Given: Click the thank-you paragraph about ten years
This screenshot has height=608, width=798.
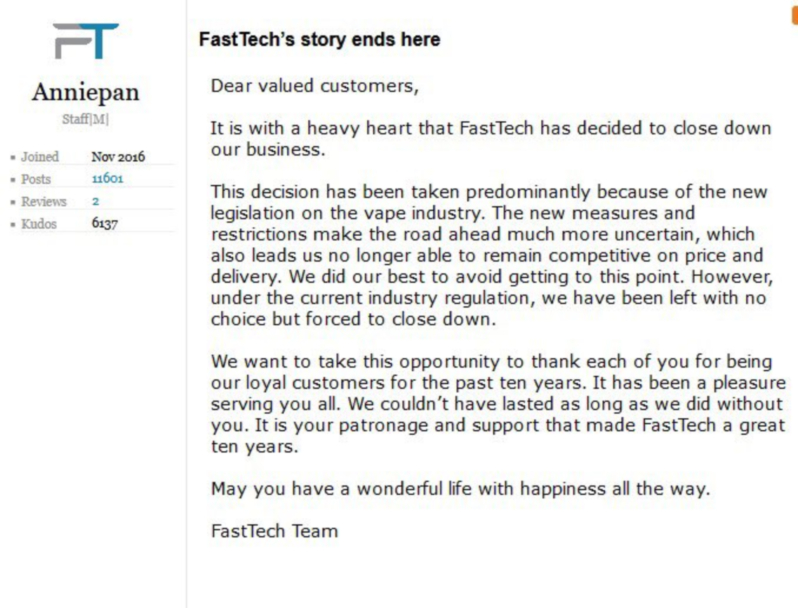Looking at the screenshot, I should coord(499,404).
